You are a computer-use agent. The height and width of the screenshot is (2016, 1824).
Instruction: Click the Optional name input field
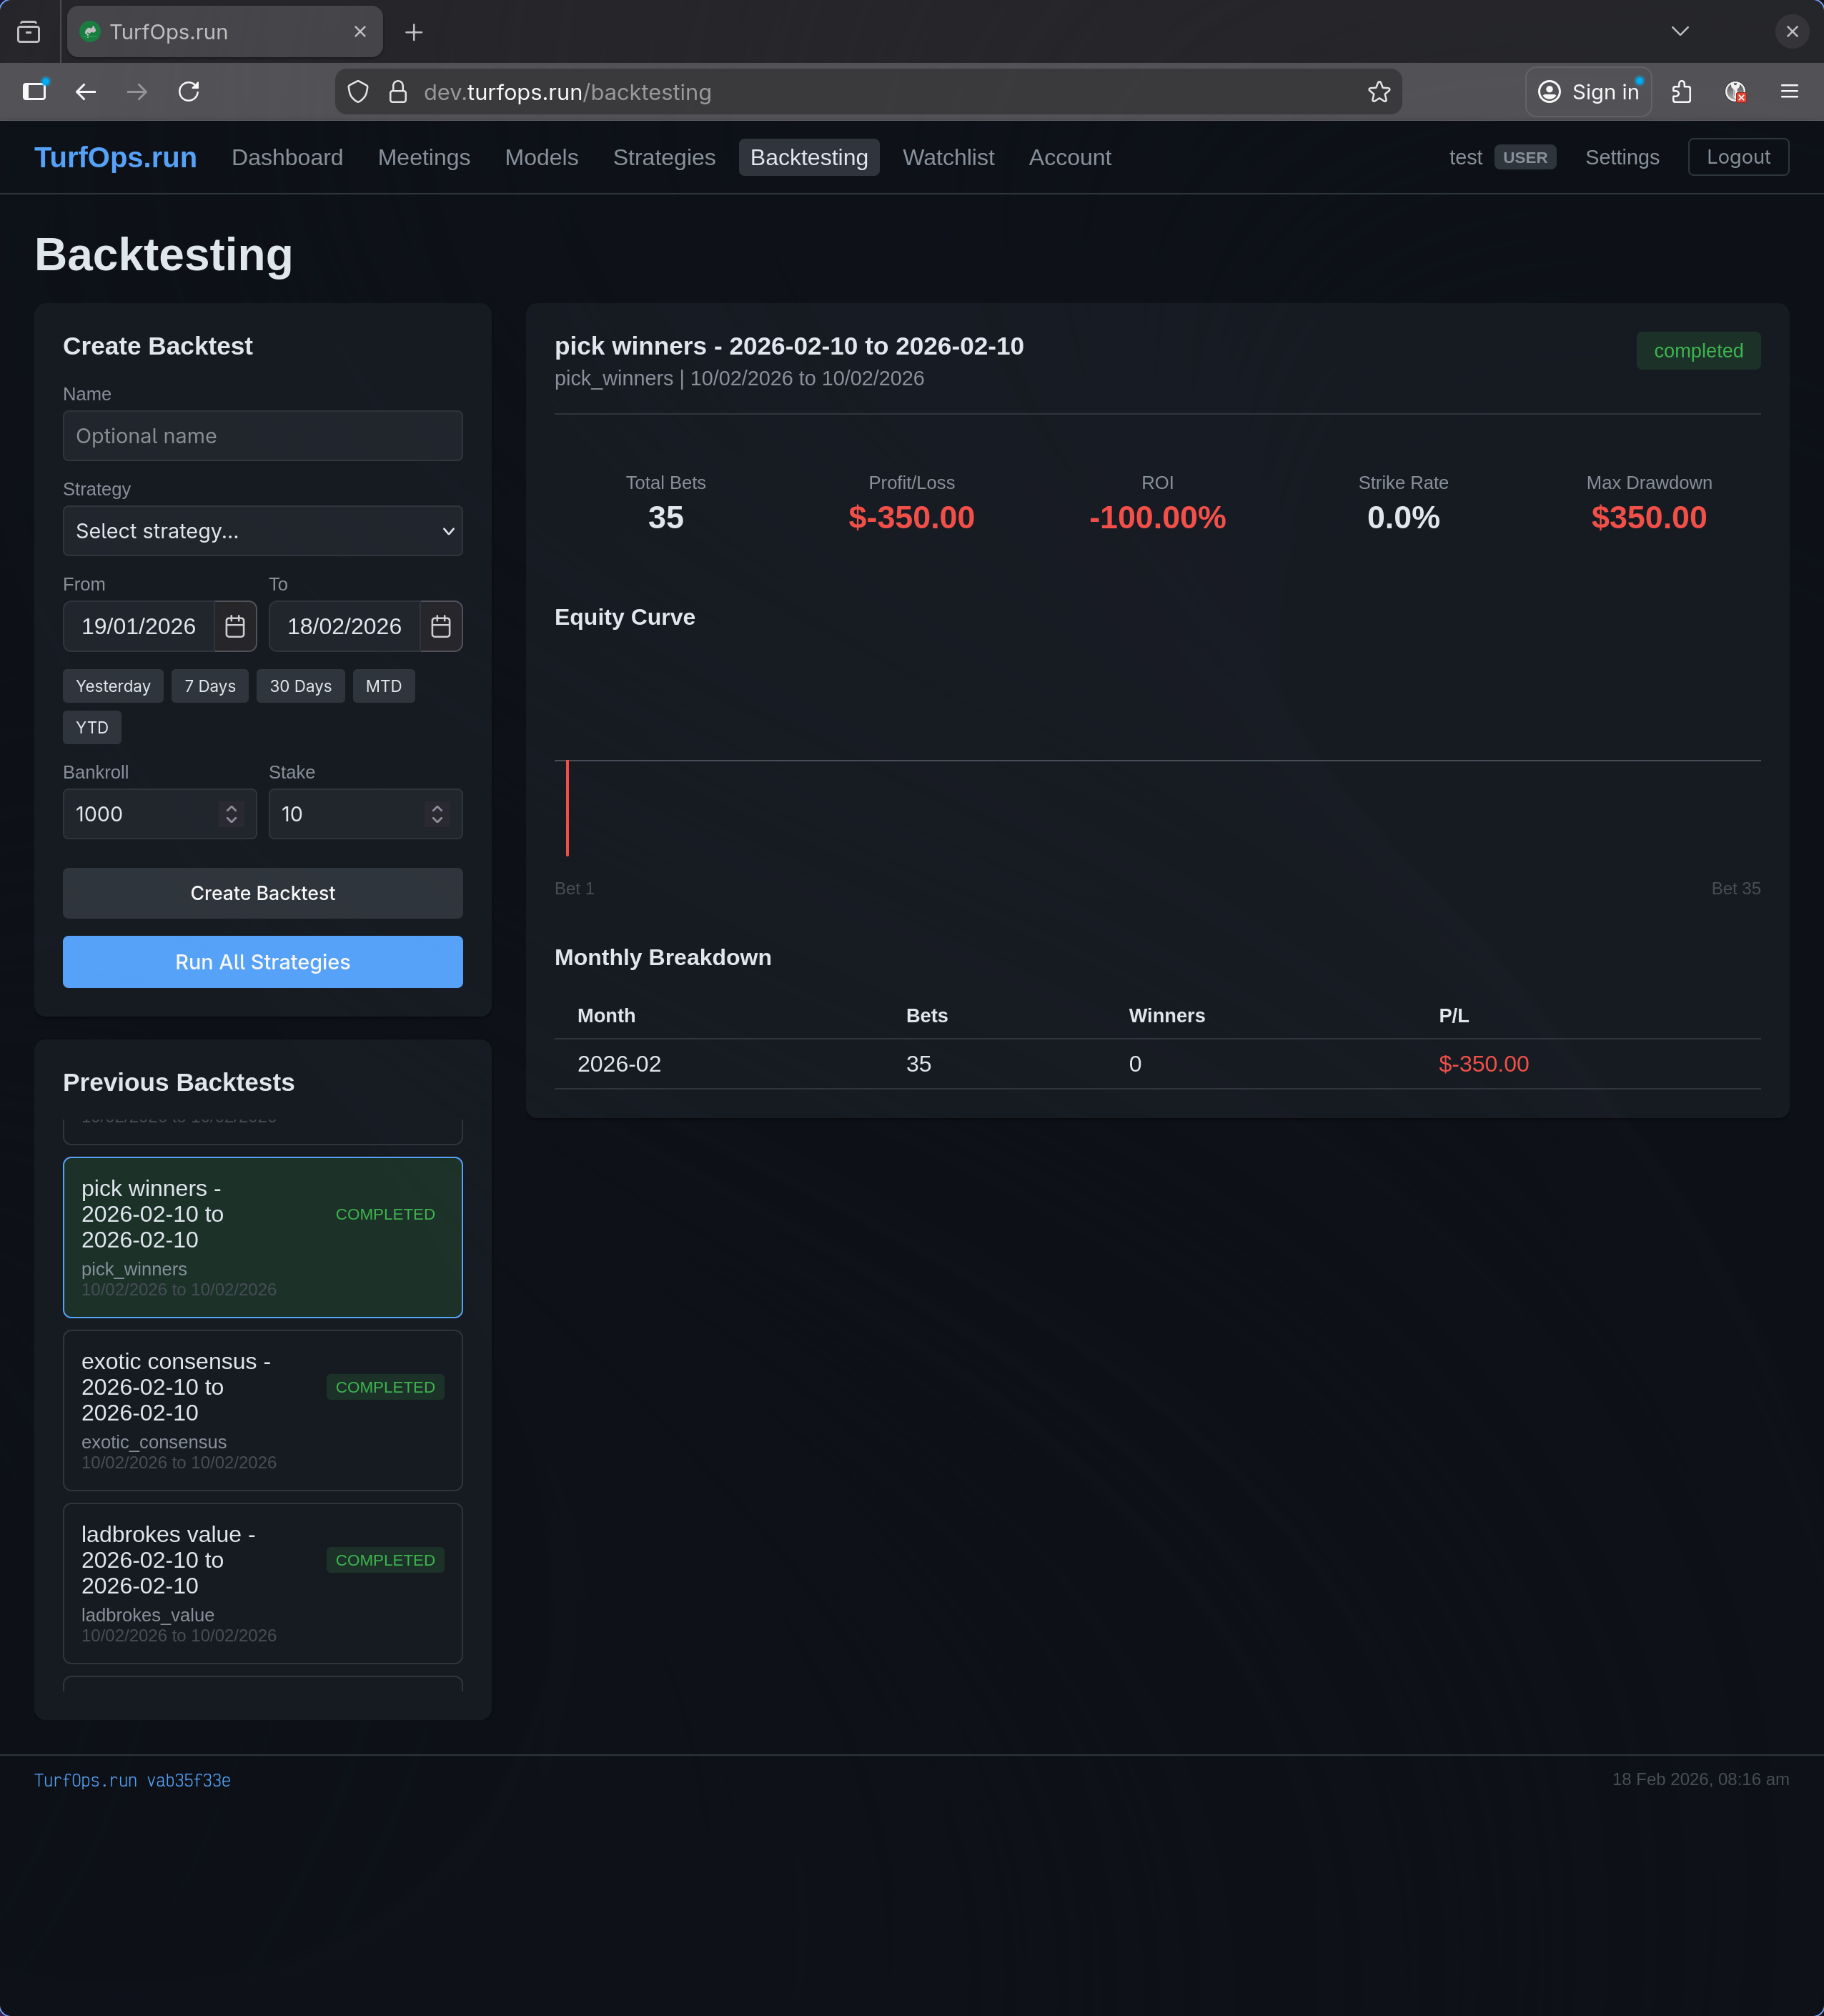click(262, 435)
